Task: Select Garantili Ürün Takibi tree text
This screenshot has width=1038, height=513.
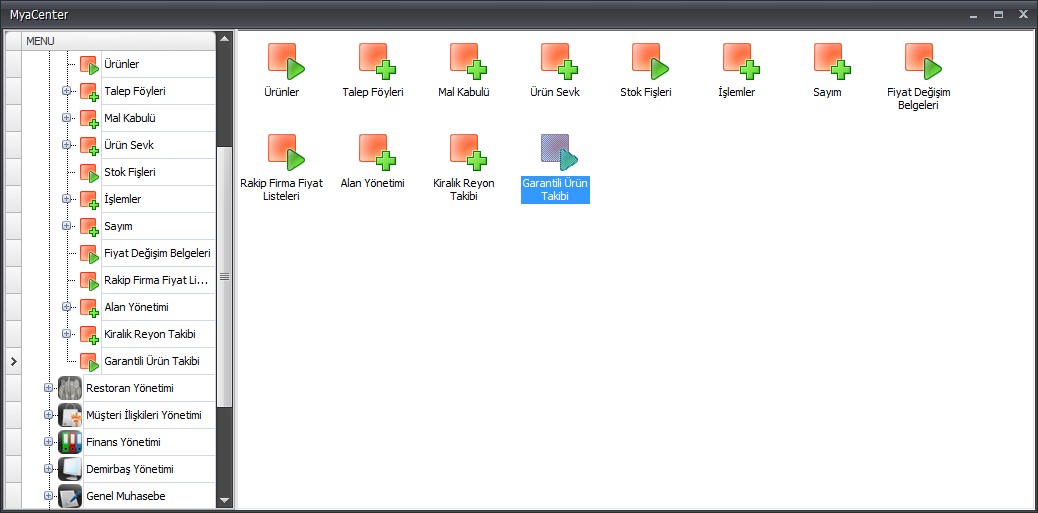Action: [152, 361]
